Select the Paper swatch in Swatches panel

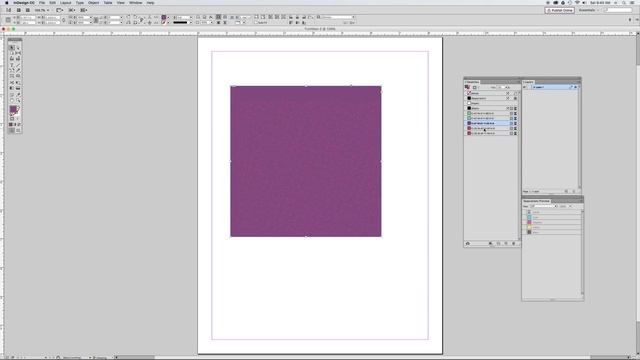click(x=491, y=103)
